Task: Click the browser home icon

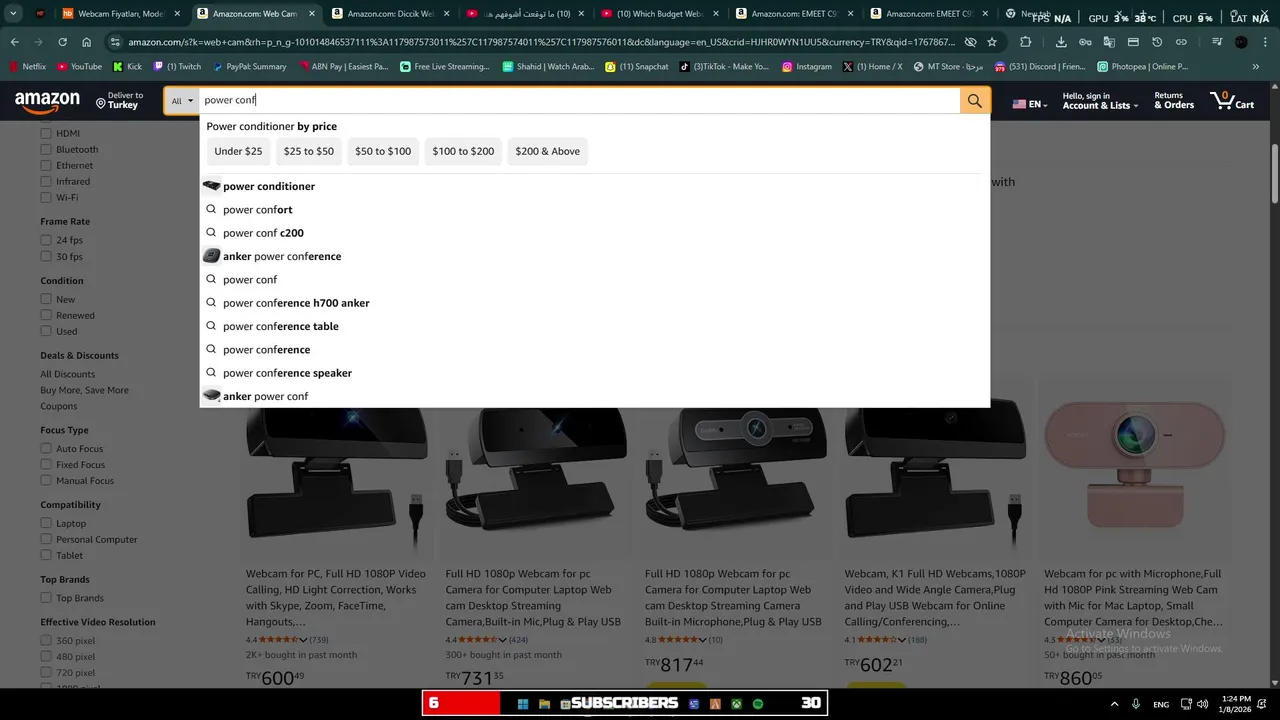Action: click(x=86, y=42)
